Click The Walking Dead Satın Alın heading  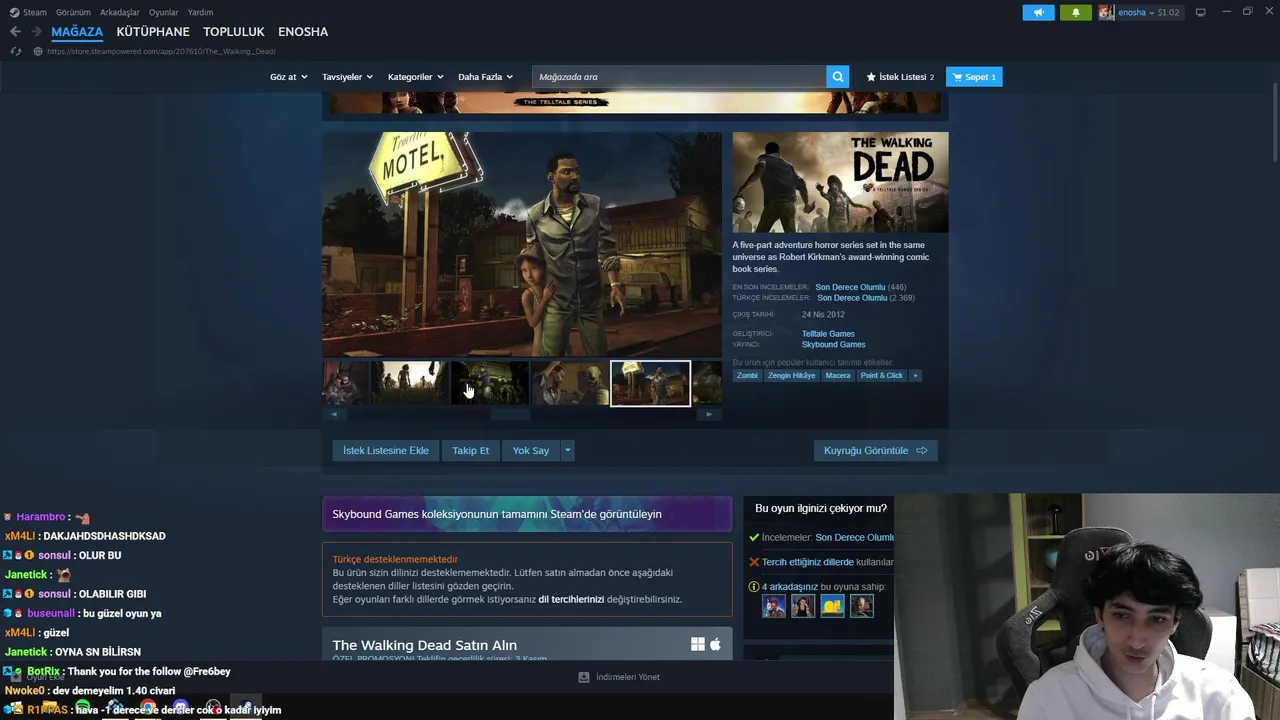pos(424,645)
